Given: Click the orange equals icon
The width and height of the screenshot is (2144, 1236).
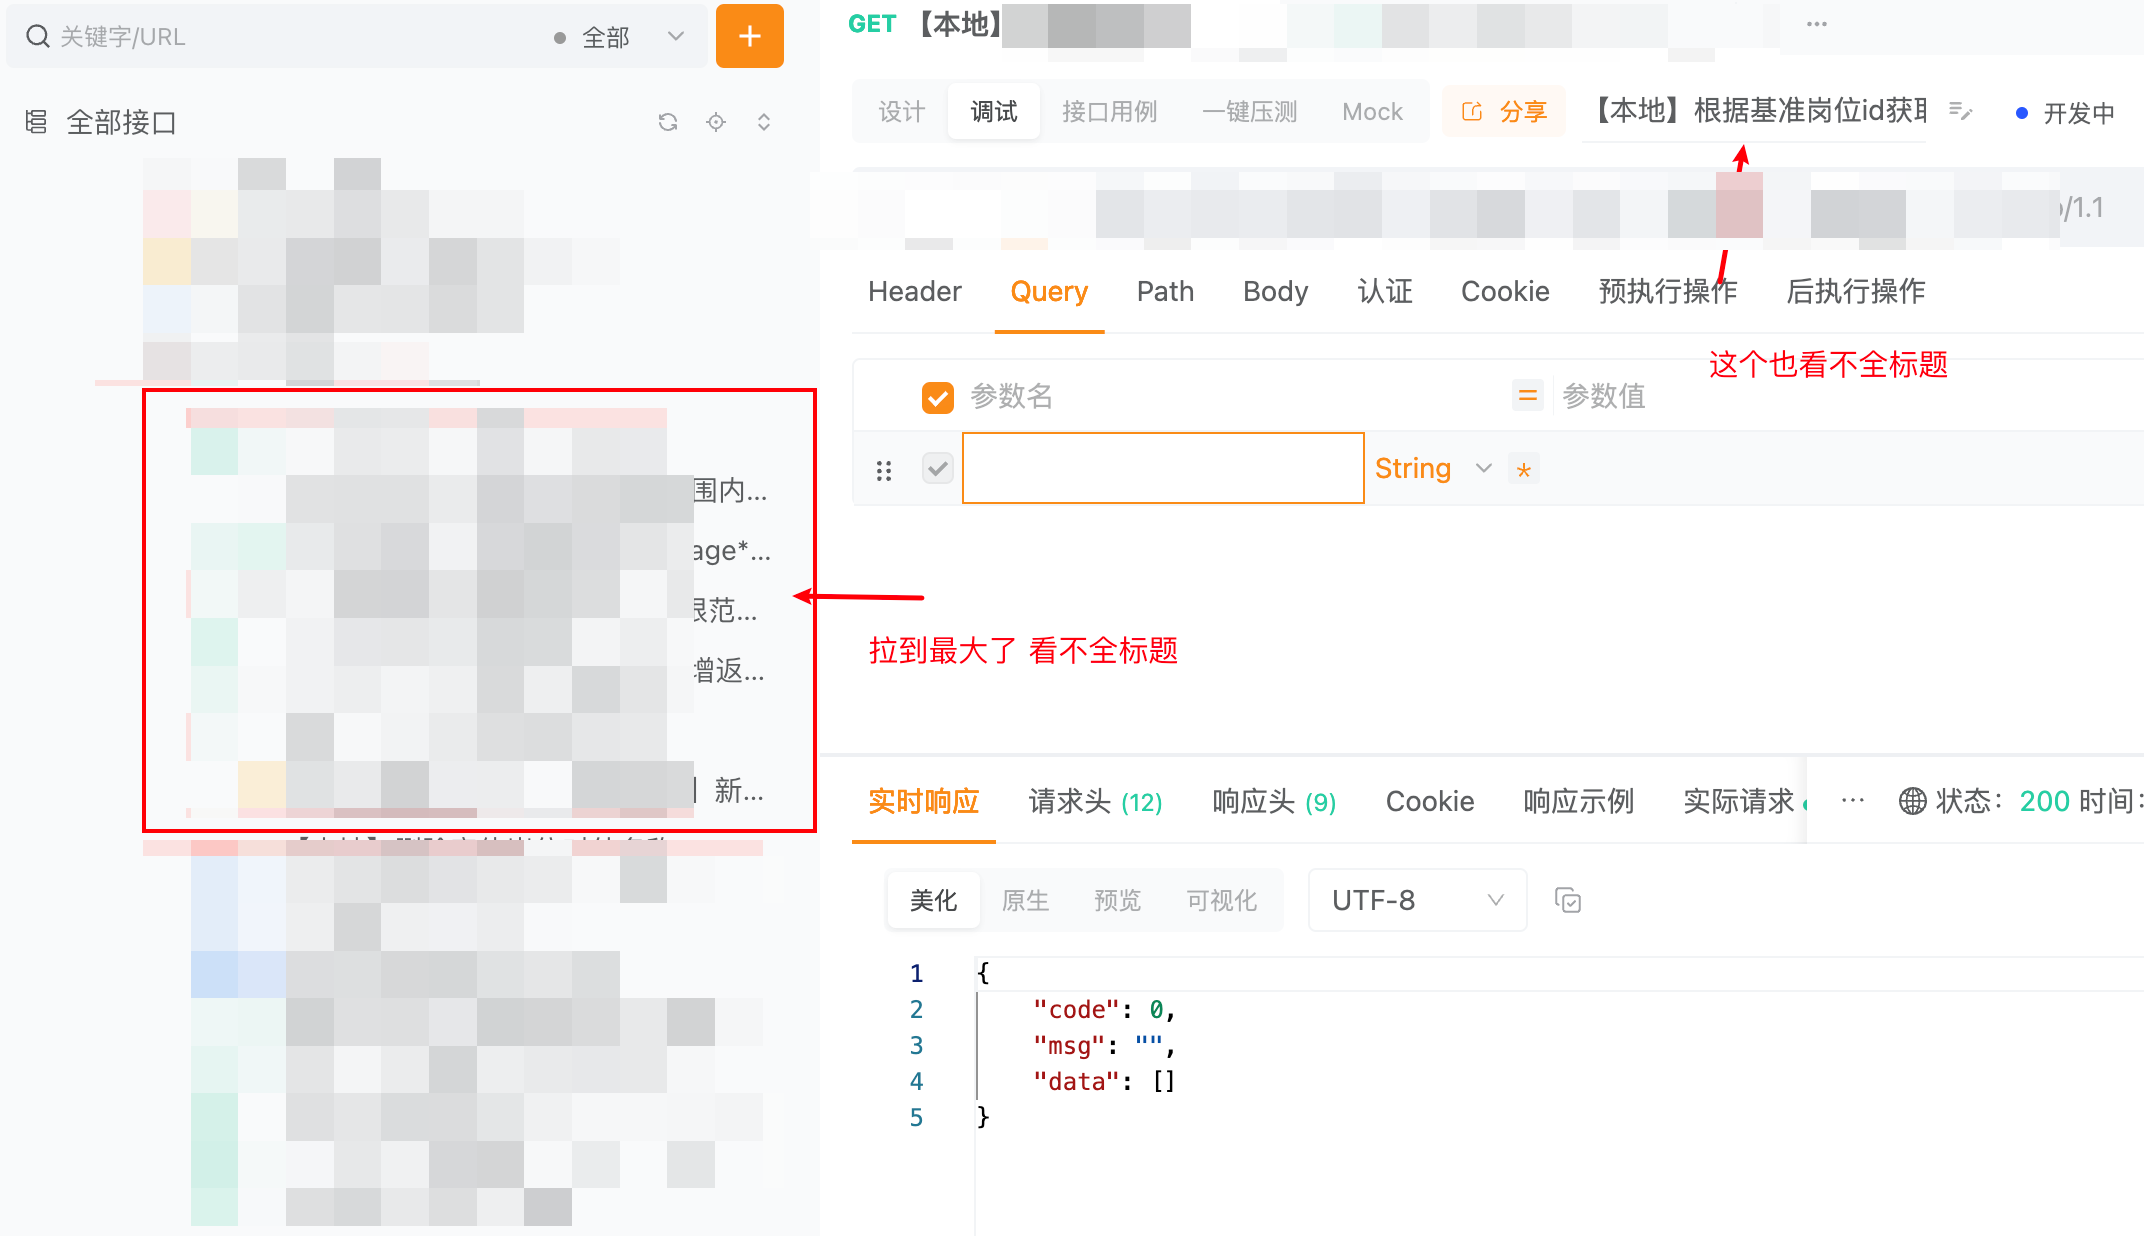Looking at the screenshot, I should tap(1527, 396).
